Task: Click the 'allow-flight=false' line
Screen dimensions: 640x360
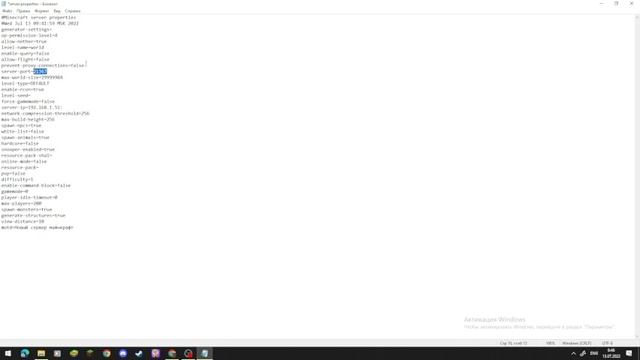Action: 25,60
